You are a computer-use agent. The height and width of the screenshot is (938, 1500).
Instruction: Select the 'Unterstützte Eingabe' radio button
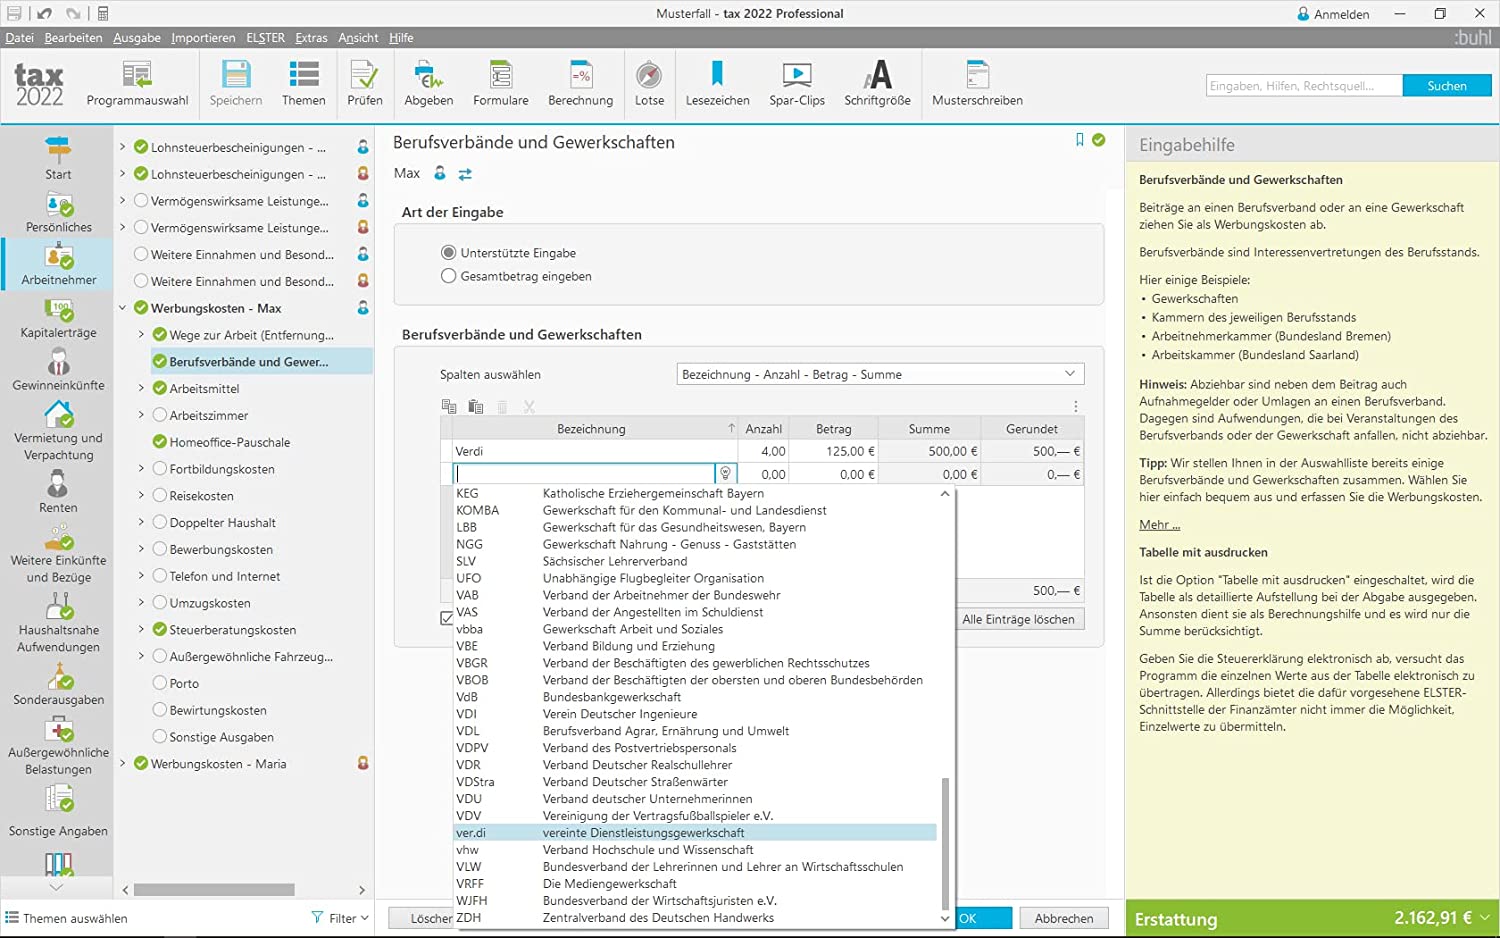click(449, 253)
